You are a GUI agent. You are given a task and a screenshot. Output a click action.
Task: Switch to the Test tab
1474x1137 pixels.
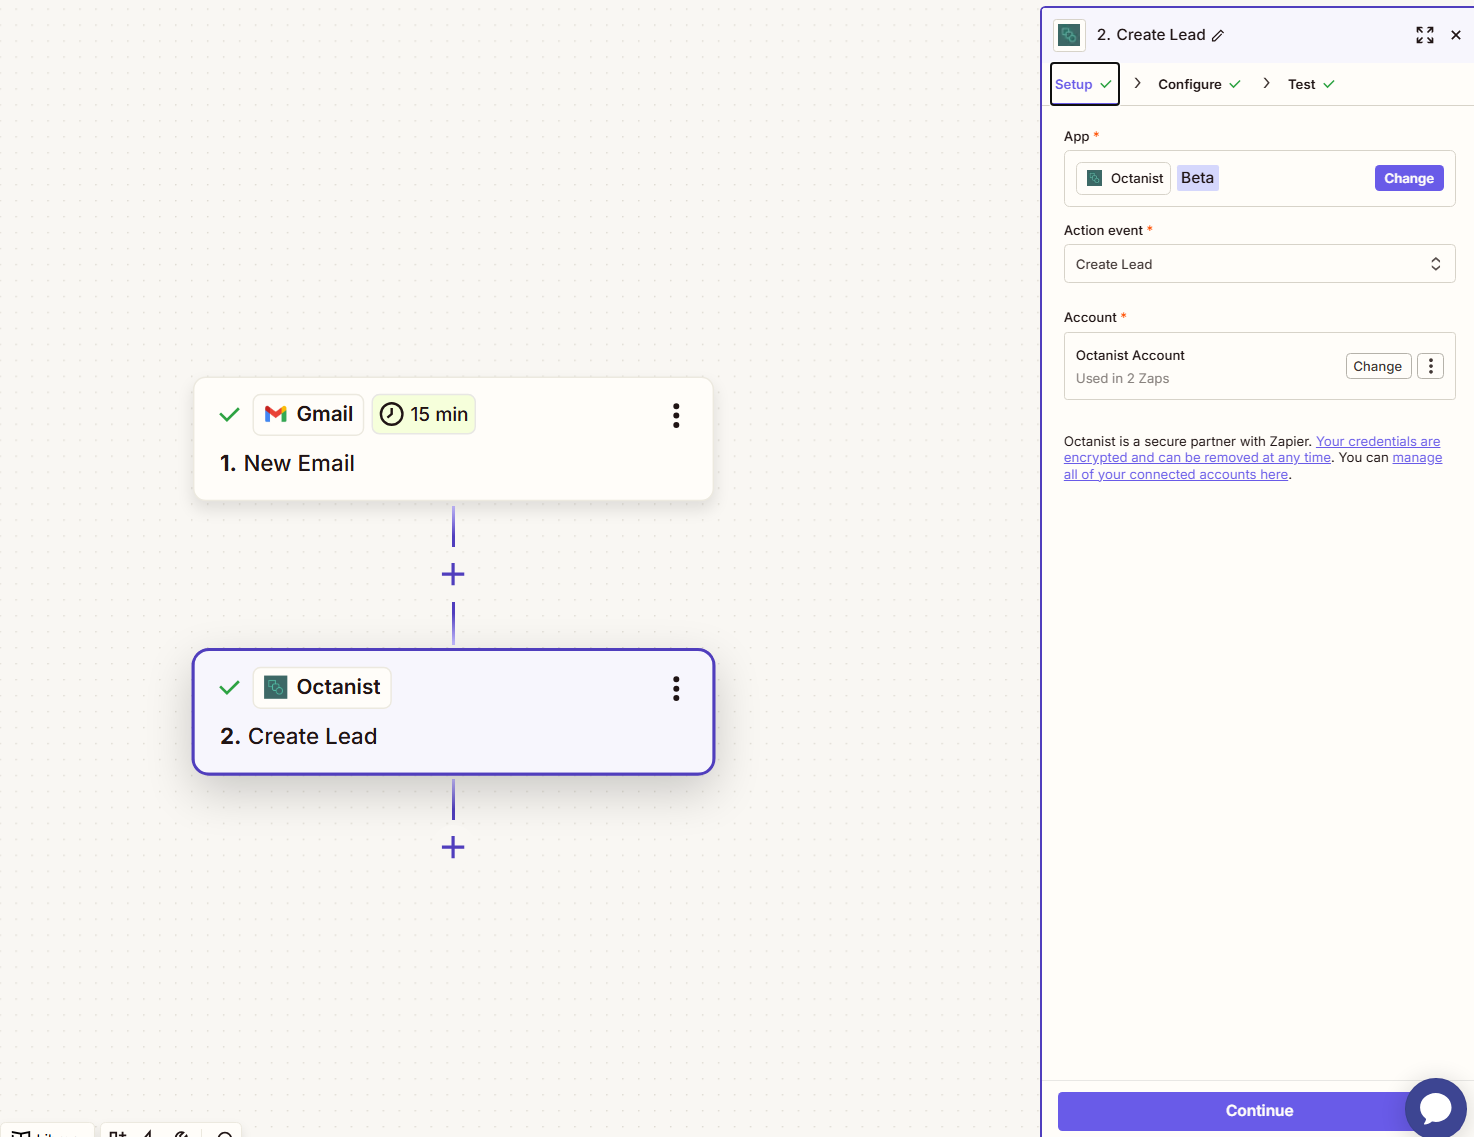pyautogui.click(x=1302, y=84)
